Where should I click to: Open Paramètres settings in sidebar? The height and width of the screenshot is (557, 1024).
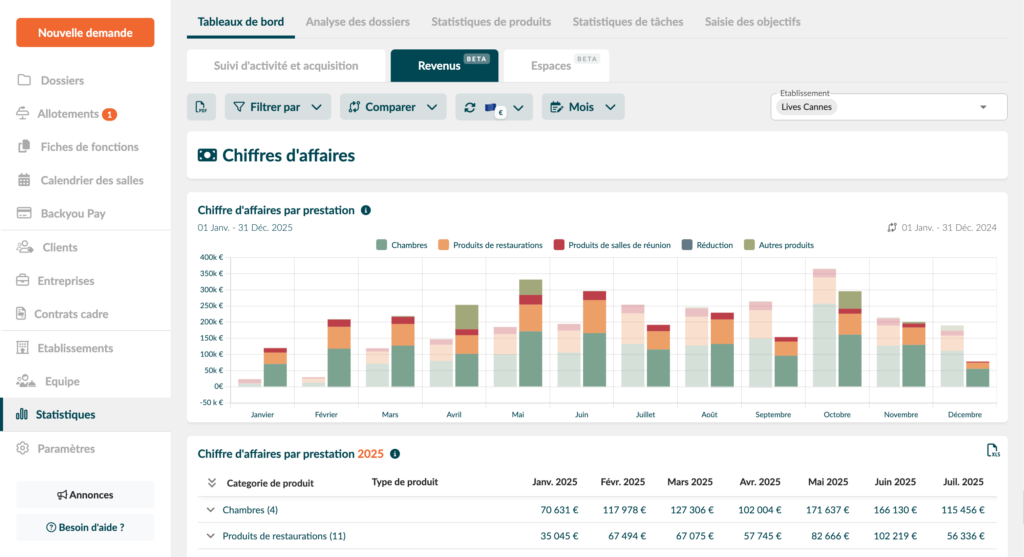coord(66,449)
